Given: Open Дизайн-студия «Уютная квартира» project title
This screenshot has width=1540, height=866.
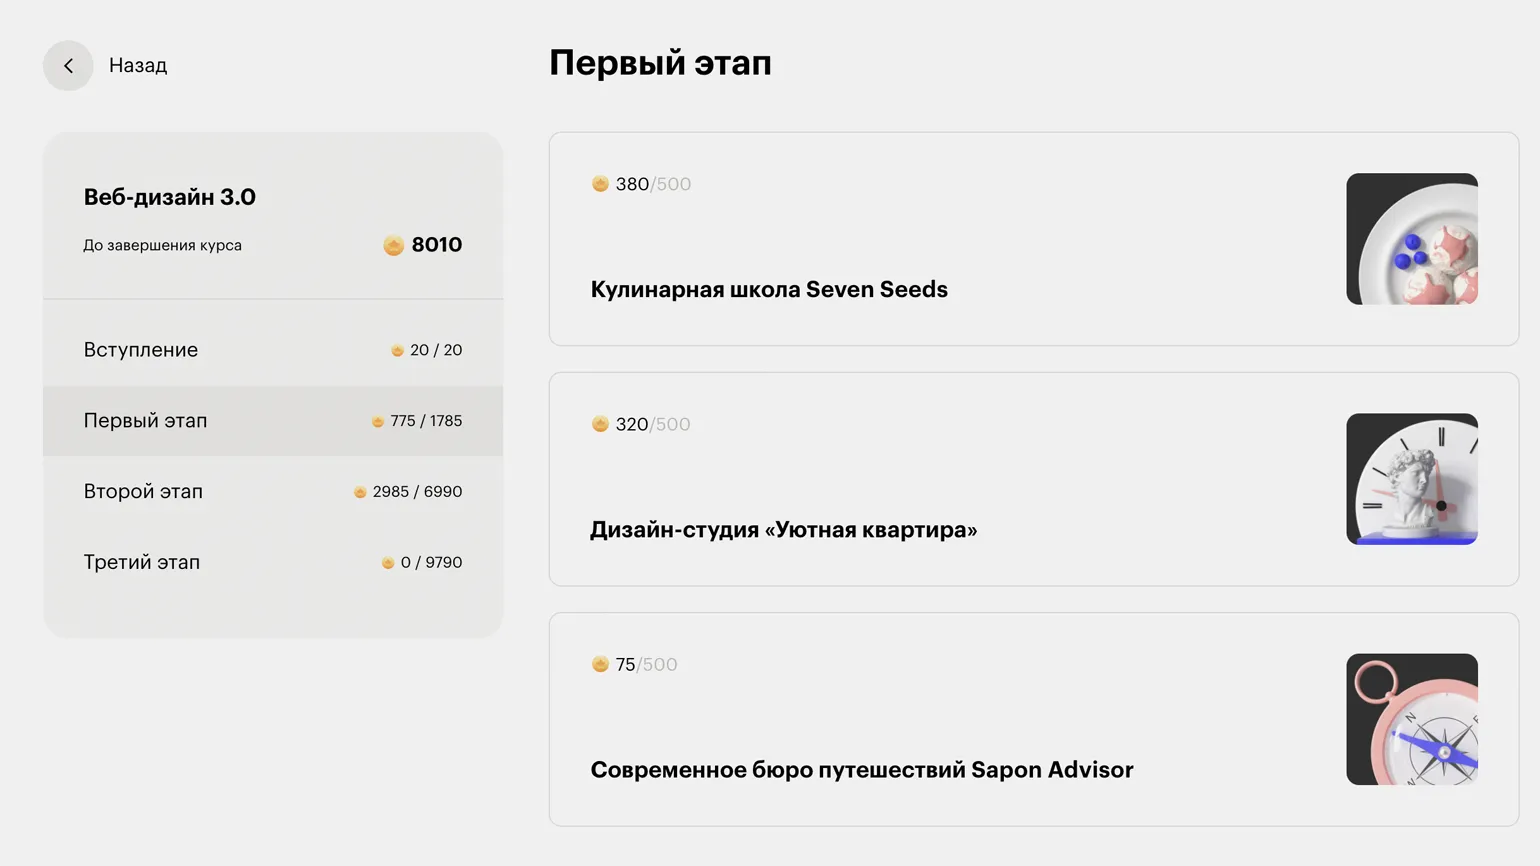Looking at the screenshot, I should (x=783, y=530).
